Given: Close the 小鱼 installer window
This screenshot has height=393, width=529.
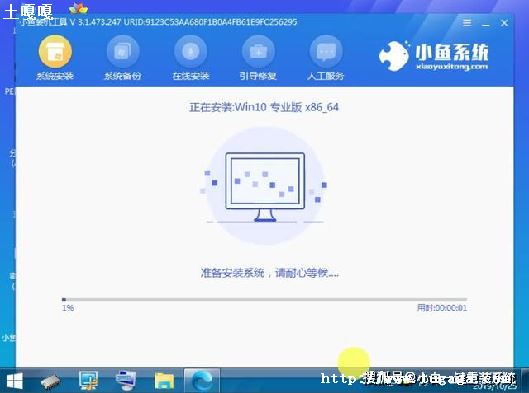Looking at the screenshot, I should click(504, 23).
